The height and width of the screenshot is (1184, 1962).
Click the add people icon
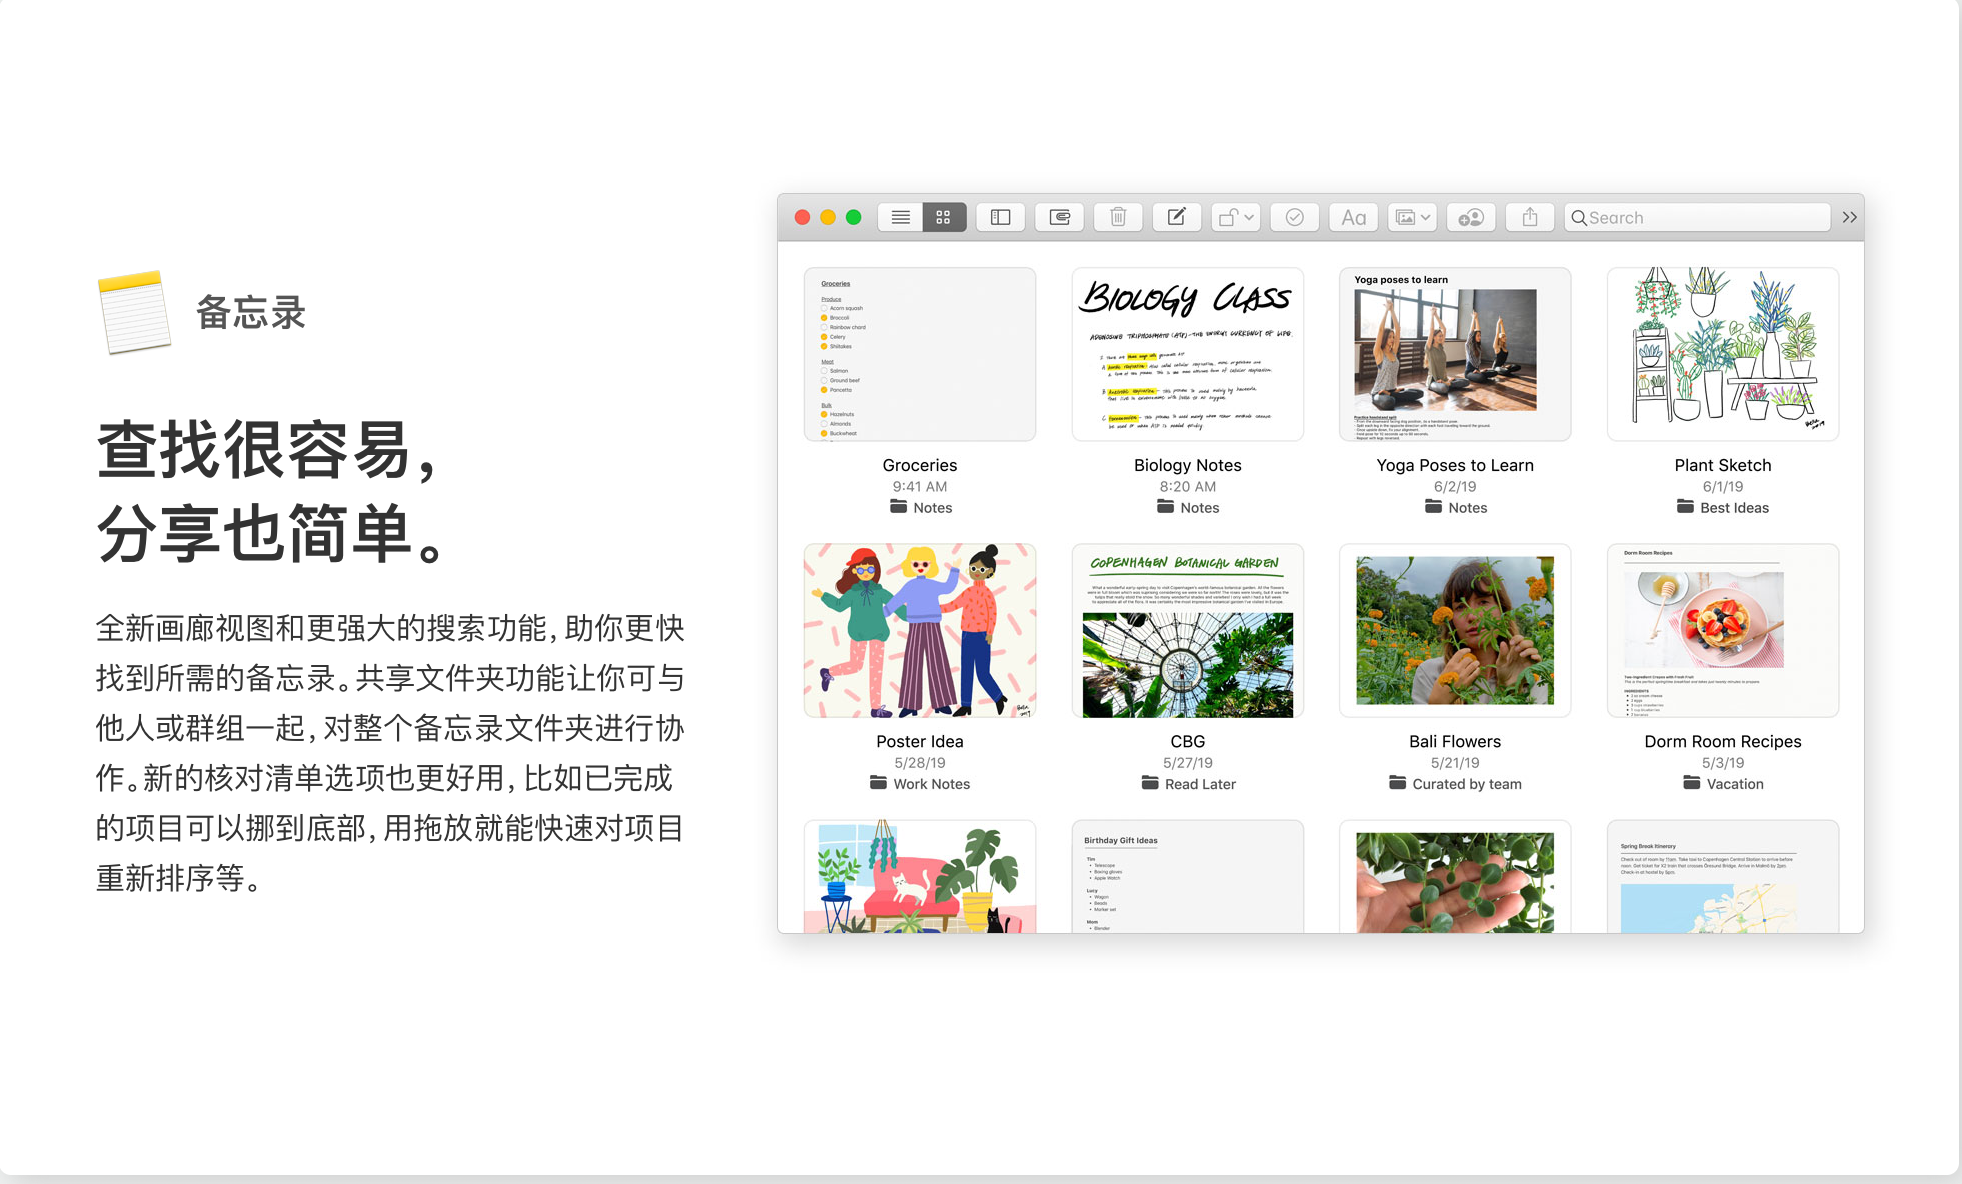click(1471, 217)
